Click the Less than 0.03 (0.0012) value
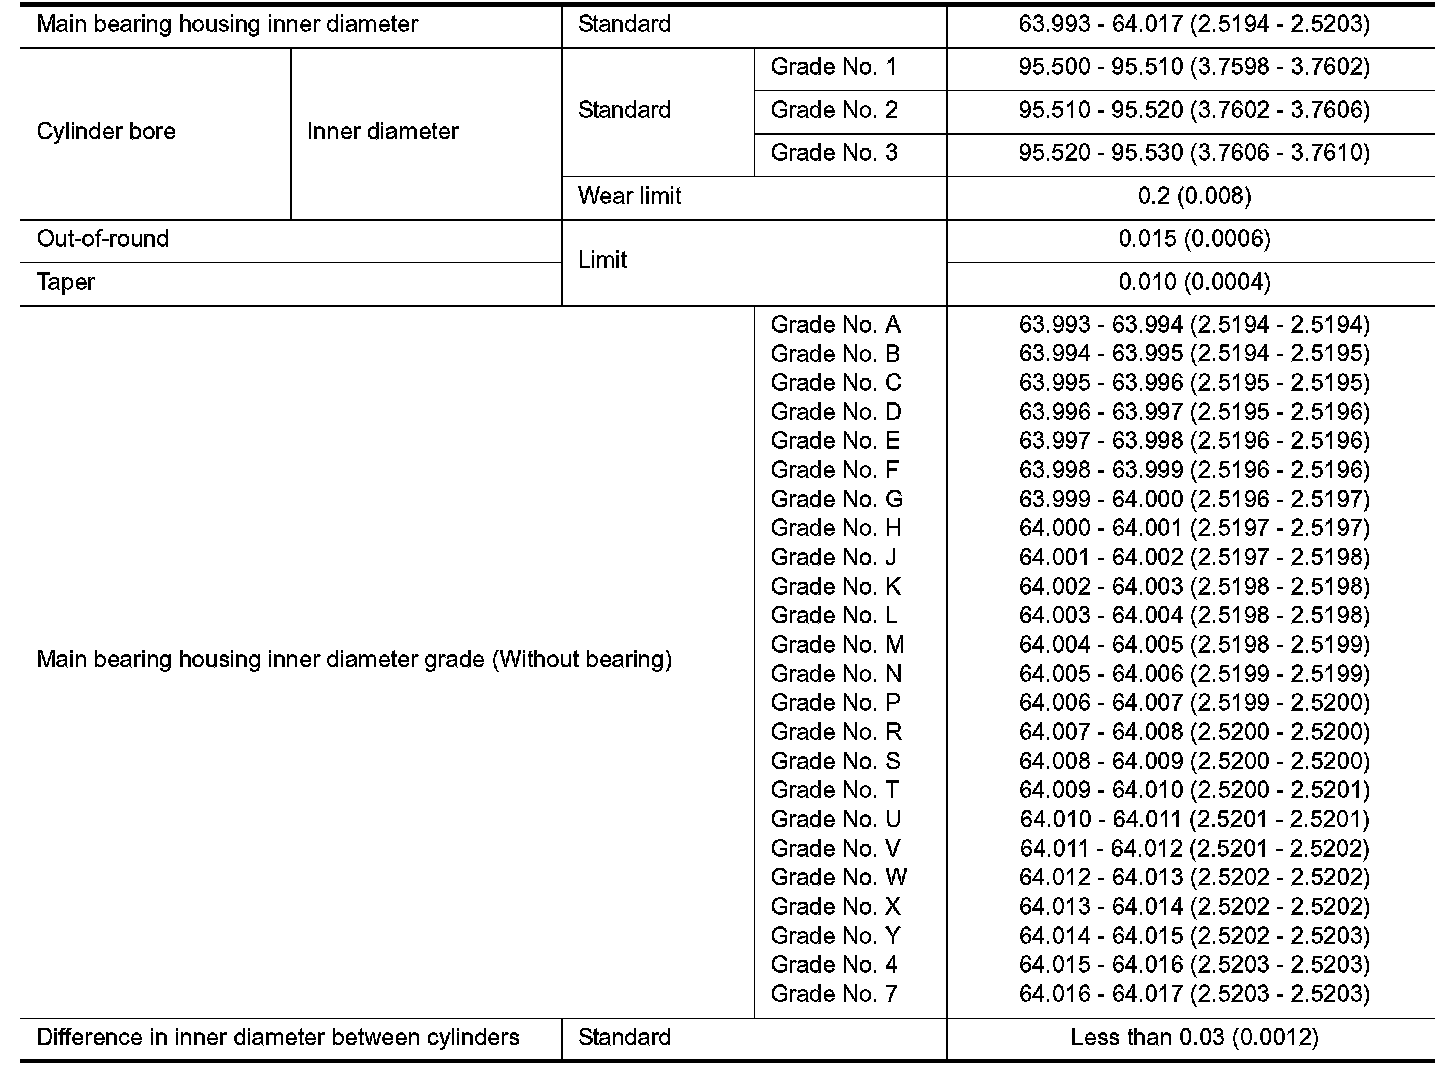 pos(1194,1037)
